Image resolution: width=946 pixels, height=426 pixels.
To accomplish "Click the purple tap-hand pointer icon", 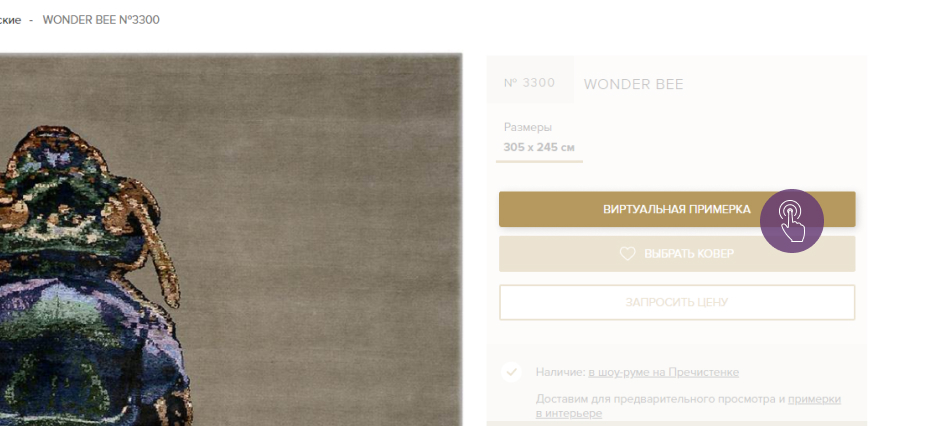I will pyautogui.click(x=792, y=221).
